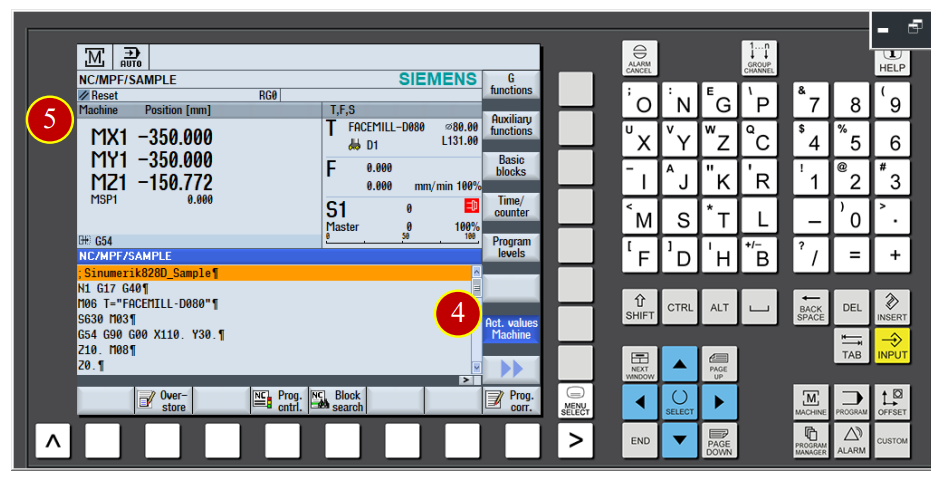931x480 pixels.
Task: Click the Machine mode icon in header
Action: pos(94,58)
